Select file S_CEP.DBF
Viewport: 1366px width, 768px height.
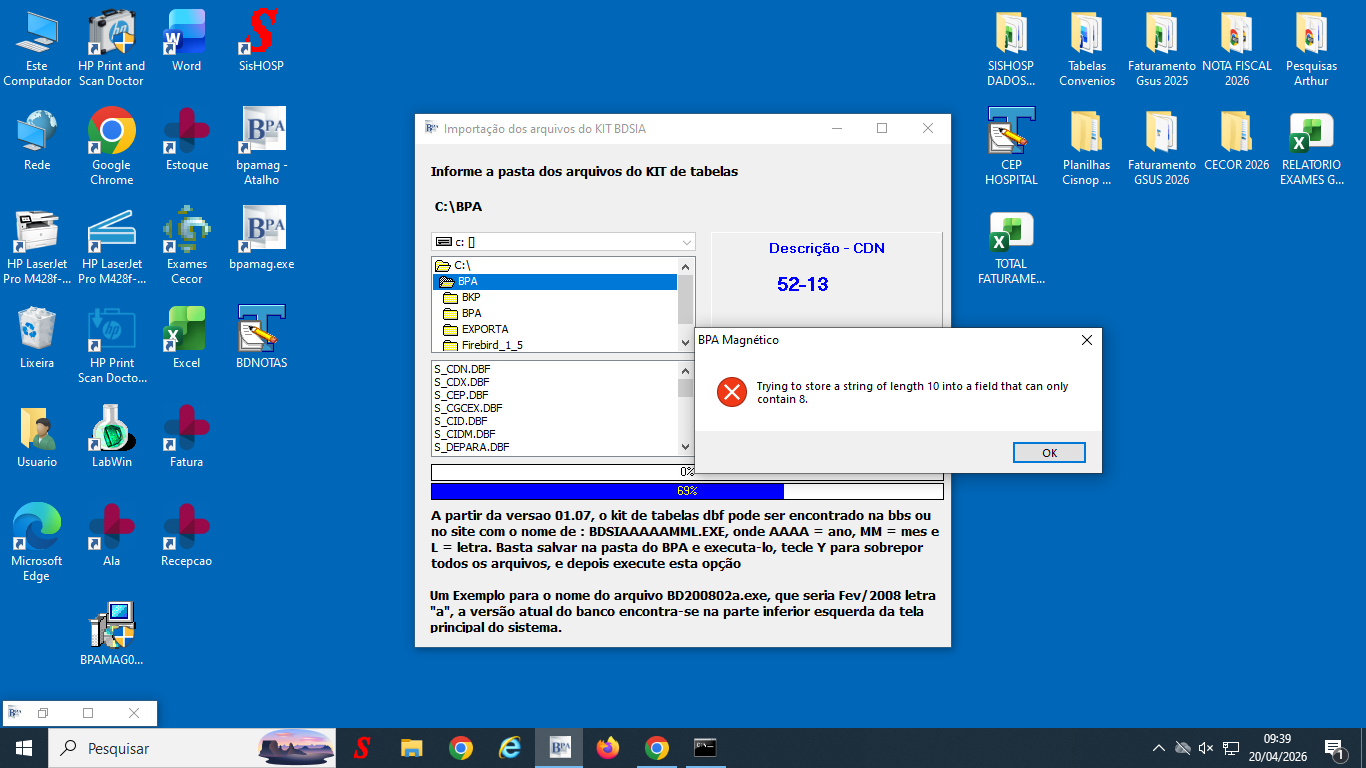[461, 395]
